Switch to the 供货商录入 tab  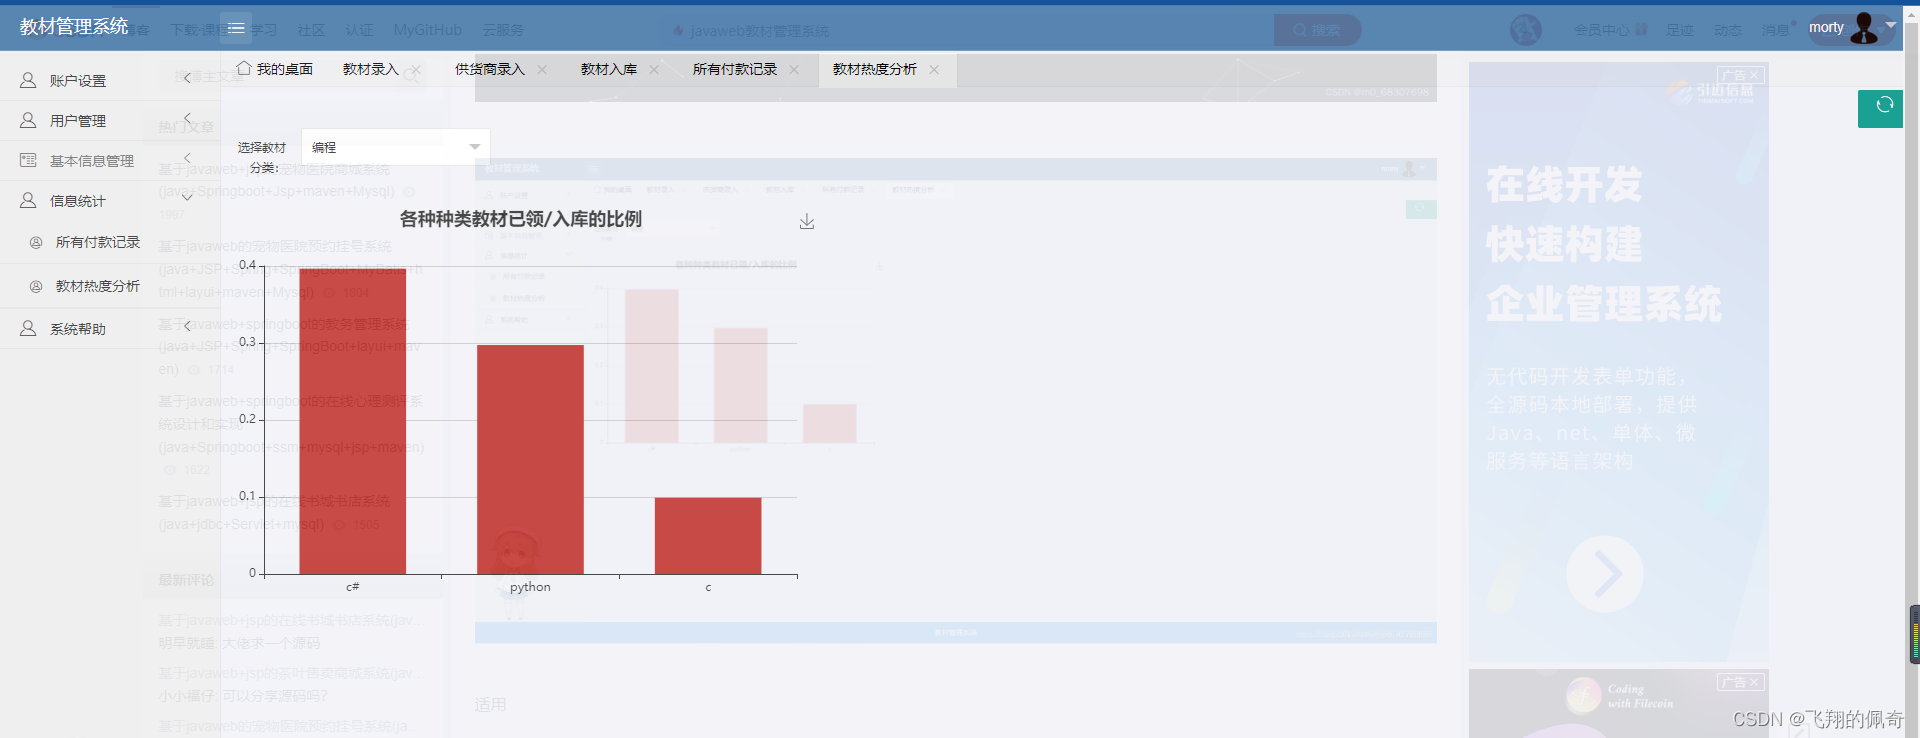click(x=490, y=69)
